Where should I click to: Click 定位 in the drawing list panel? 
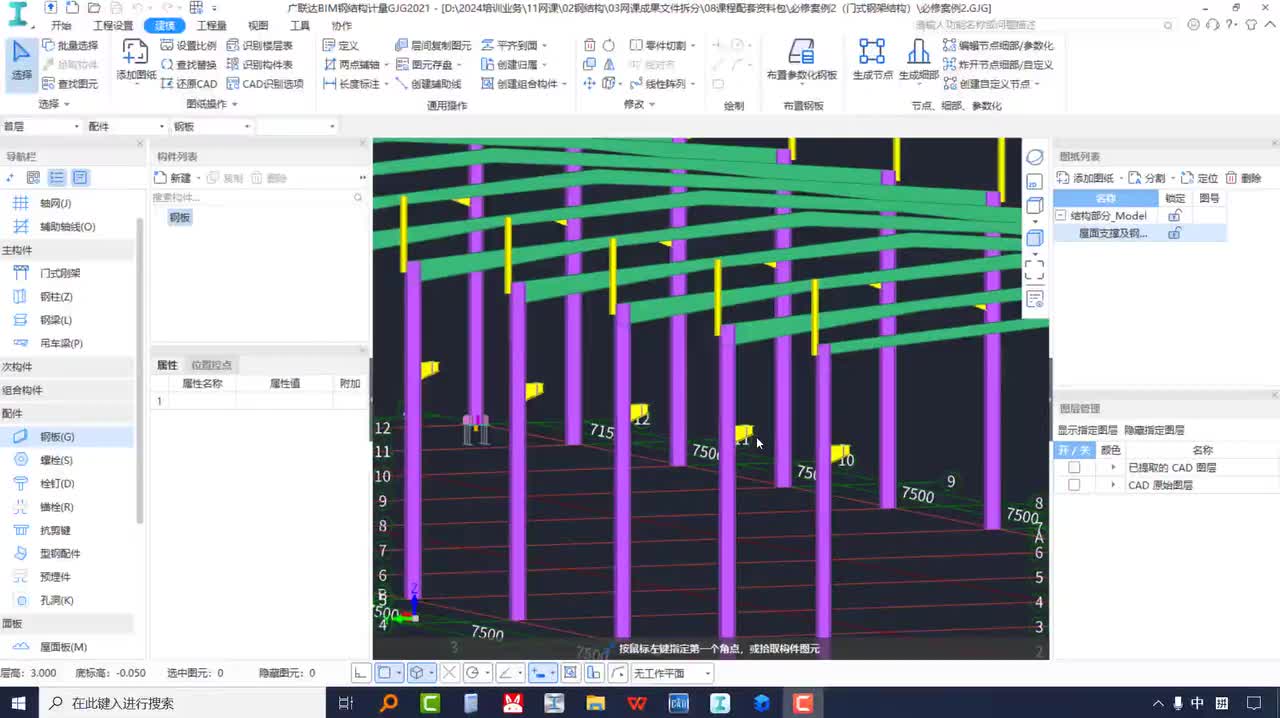pos(1200,178)
